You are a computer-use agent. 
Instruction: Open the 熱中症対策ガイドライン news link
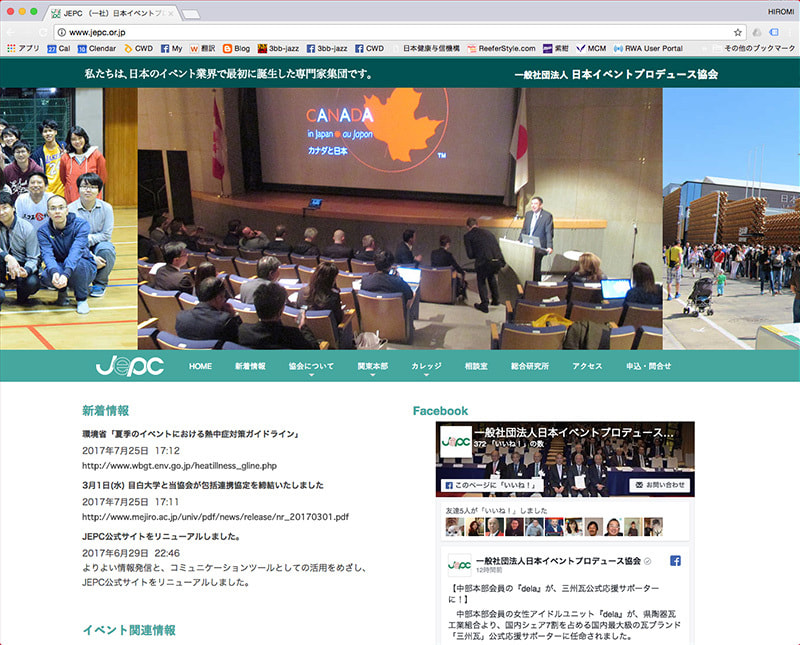point(191,434)
